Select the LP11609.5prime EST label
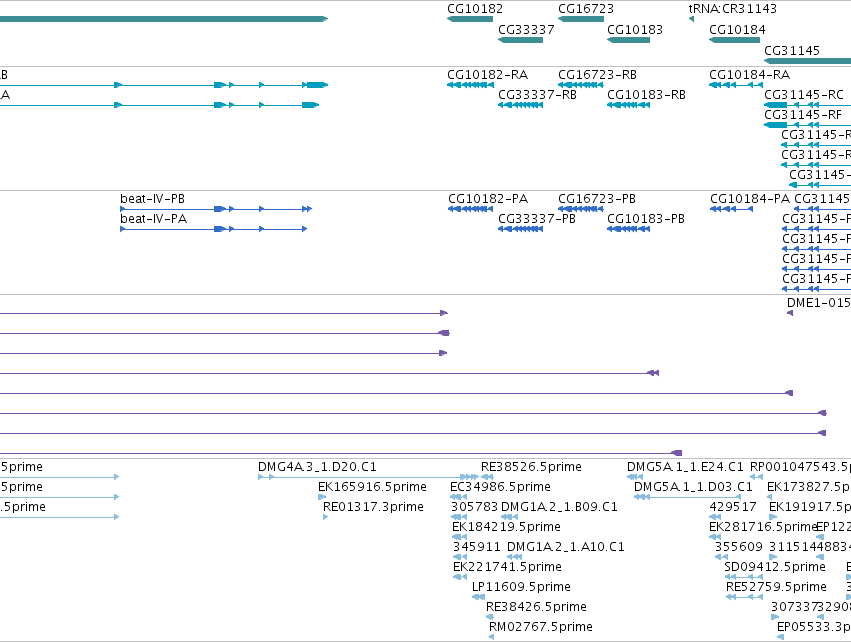 521,587
